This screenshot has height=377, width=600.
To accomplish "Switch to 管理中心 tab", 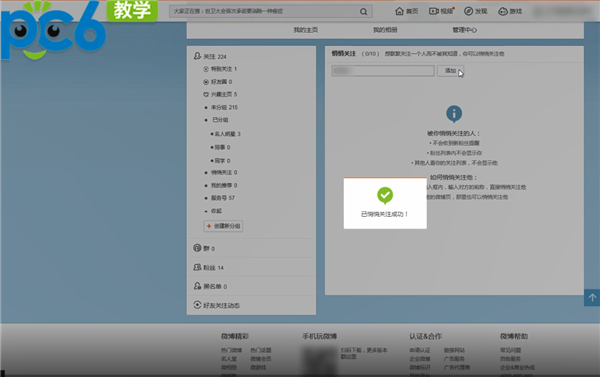I will pos(465,30).
